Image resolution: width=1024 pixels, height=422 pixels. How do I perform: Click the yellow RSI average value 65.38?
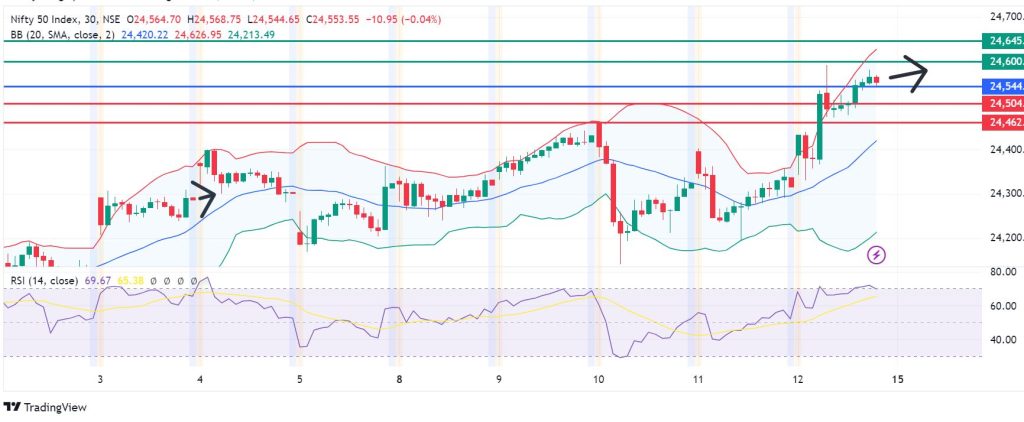(131, 280)
